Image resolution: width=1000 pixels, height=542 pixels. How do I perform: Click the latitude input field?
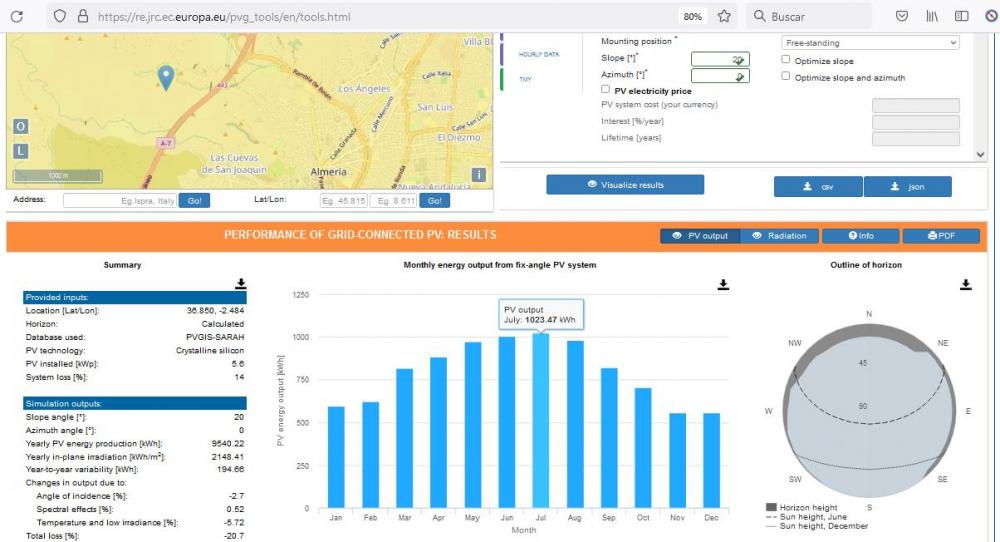pyautogui.click(x=344, y=201)
